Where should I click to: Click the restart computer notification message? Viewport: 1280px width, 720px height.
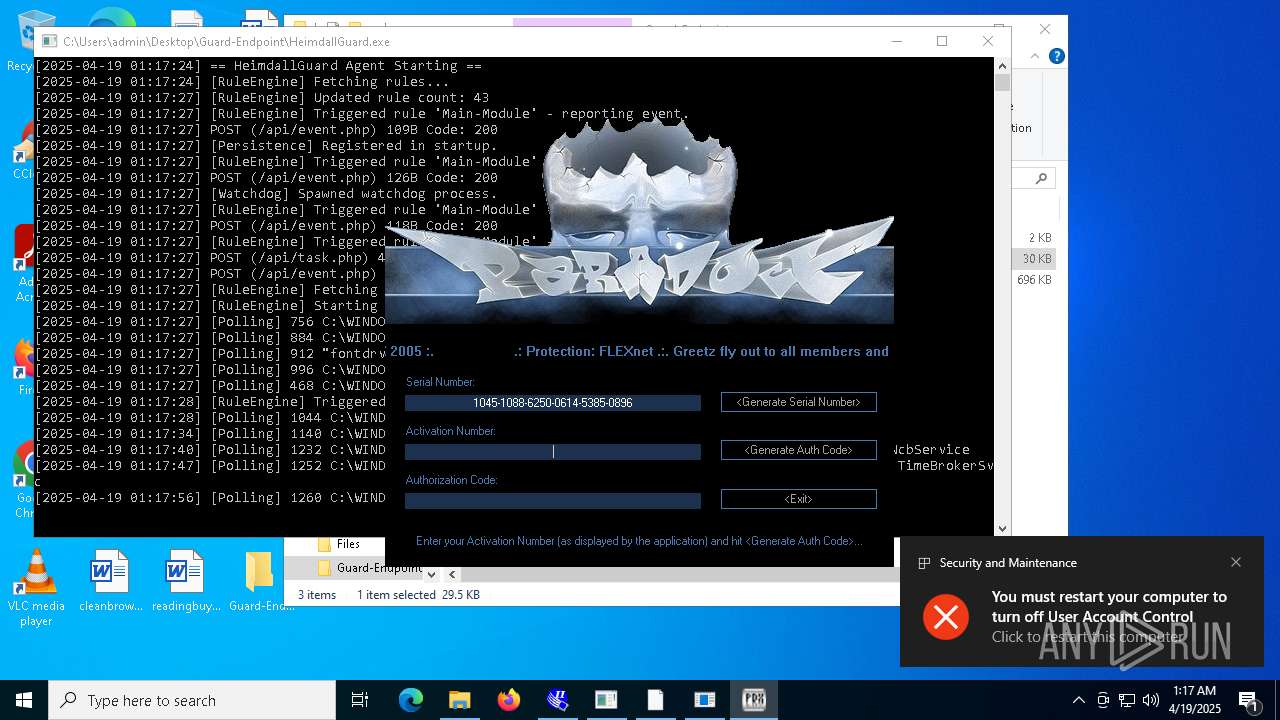coord(1109,616)
